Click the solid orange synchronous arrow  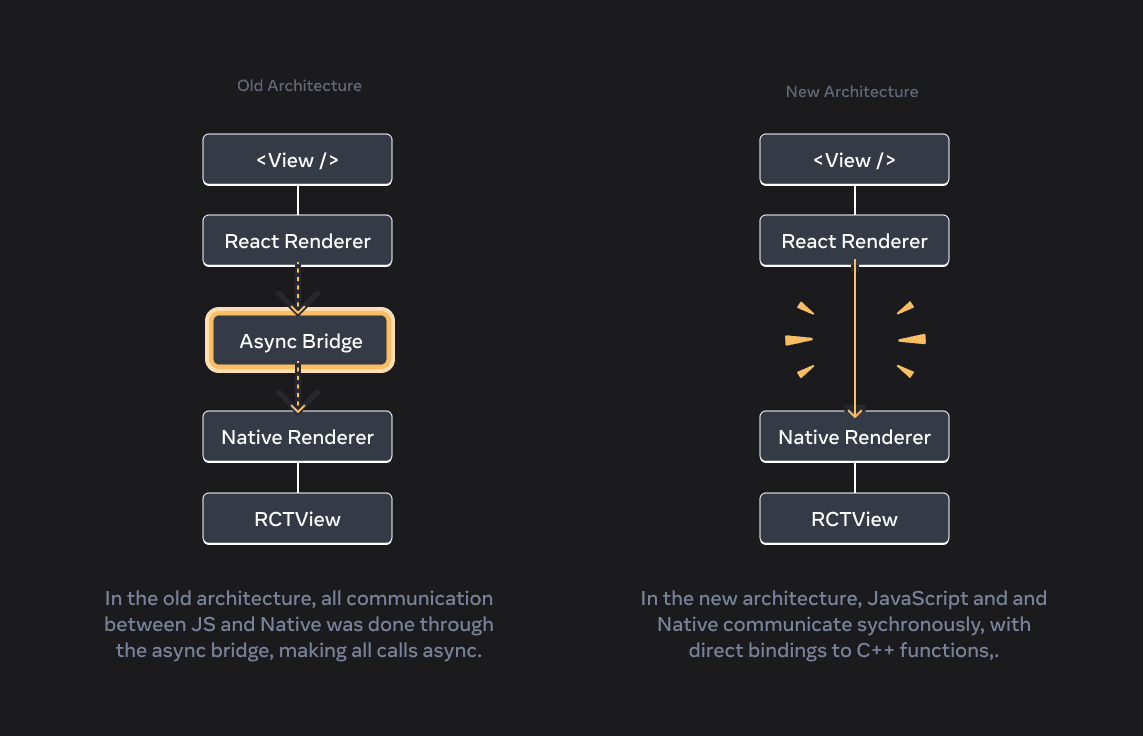click(x=854, y=340)
